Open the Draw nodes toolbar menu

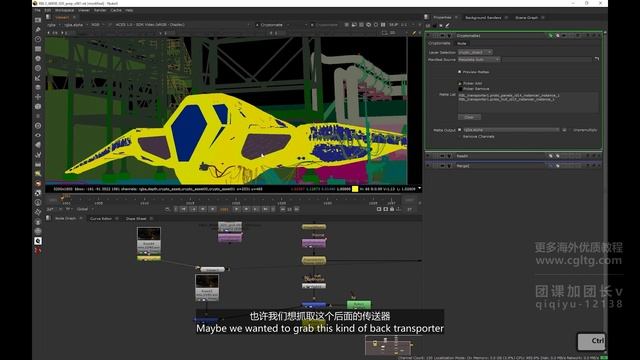[x=38, y=29]
